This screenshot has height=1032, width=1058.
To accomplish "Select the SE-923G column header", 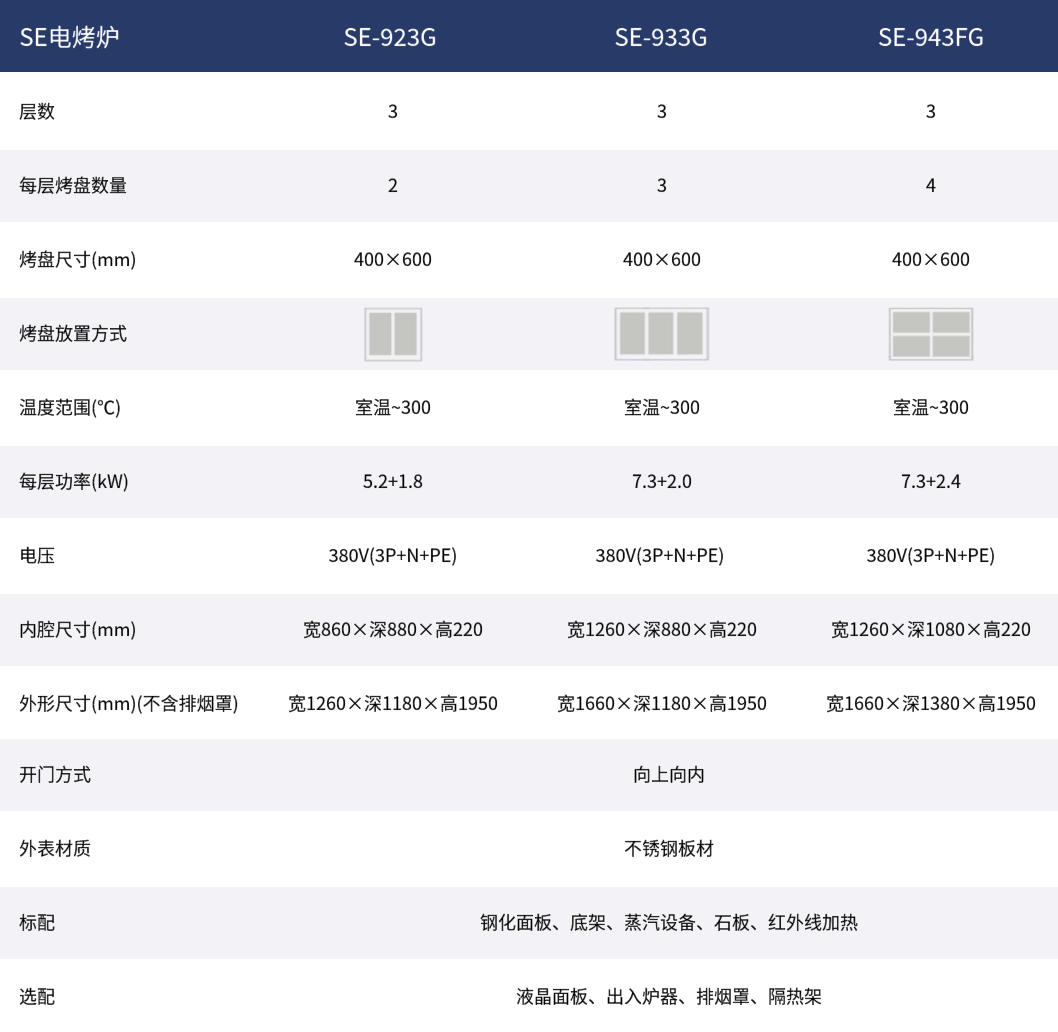I will [x=390, y=37].
